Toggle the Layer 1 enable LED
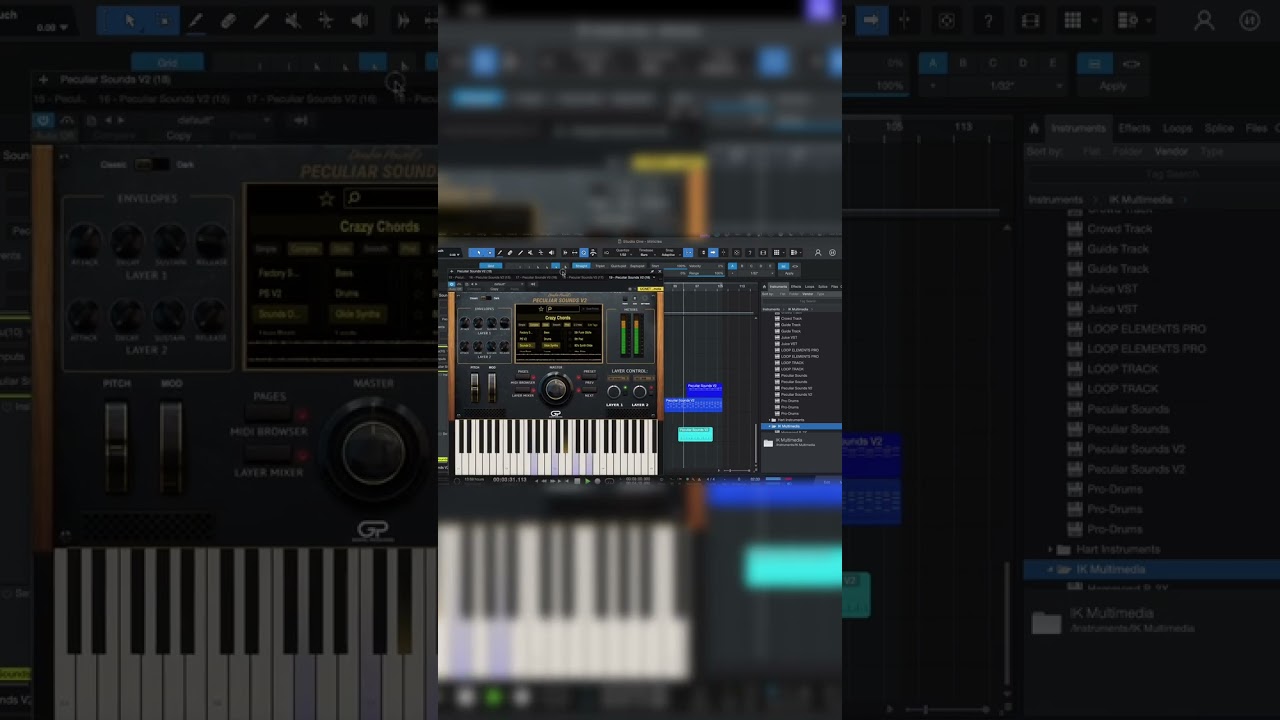 tap(625, 388)
